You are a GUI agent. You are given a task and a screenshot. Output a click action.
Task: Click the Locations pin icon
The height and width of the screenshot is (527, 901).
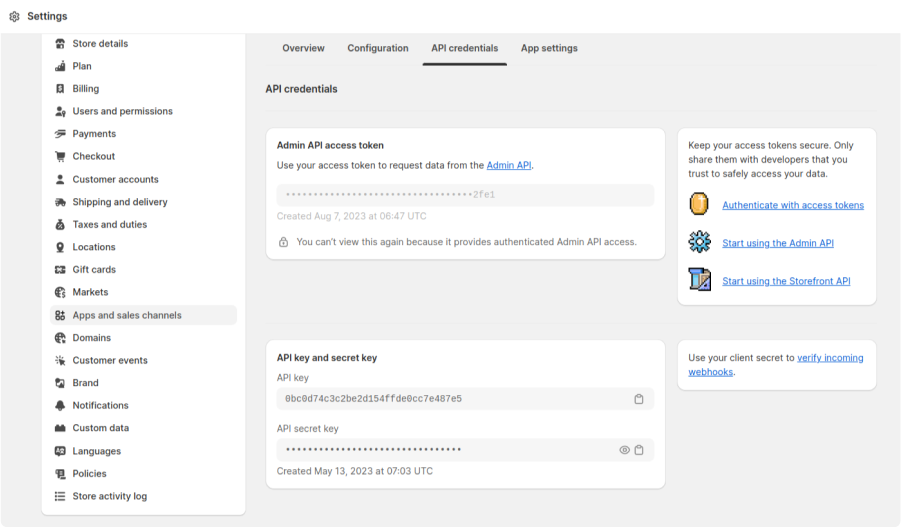[60, 247]
